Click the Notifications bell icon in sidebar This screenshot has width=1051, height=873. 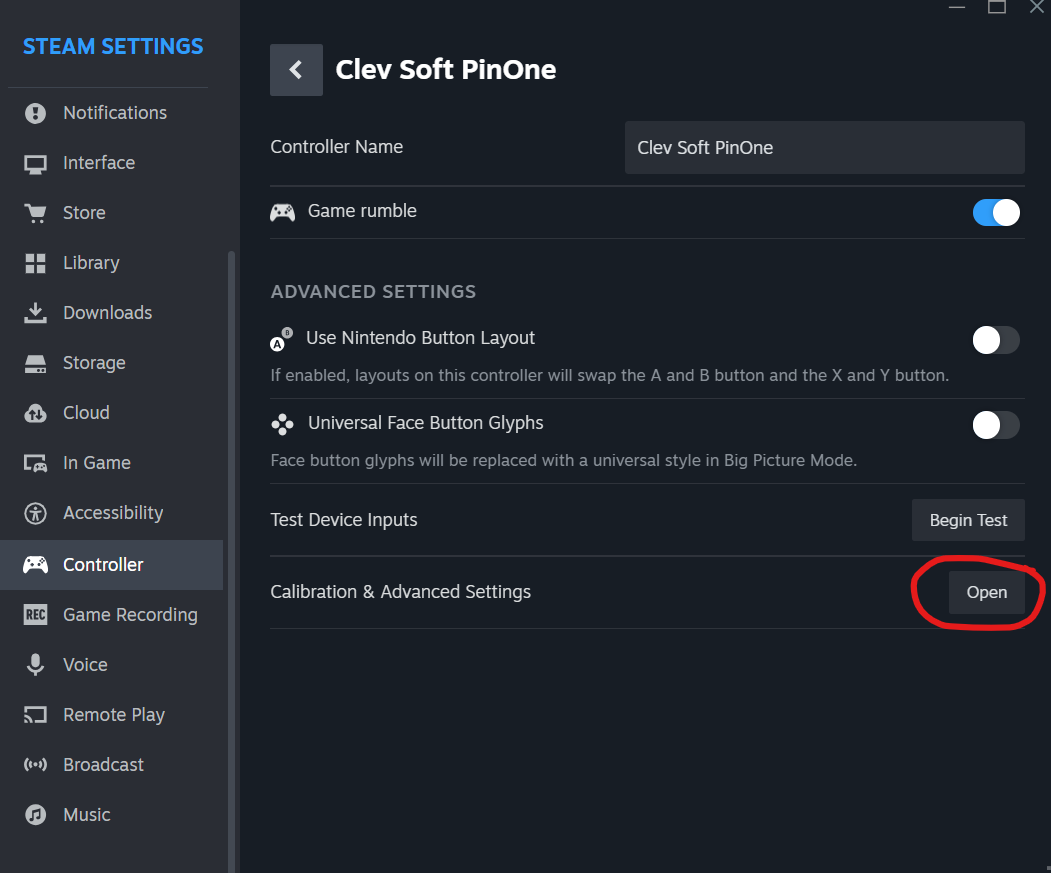pyautogui.click(x=36, y=113)
